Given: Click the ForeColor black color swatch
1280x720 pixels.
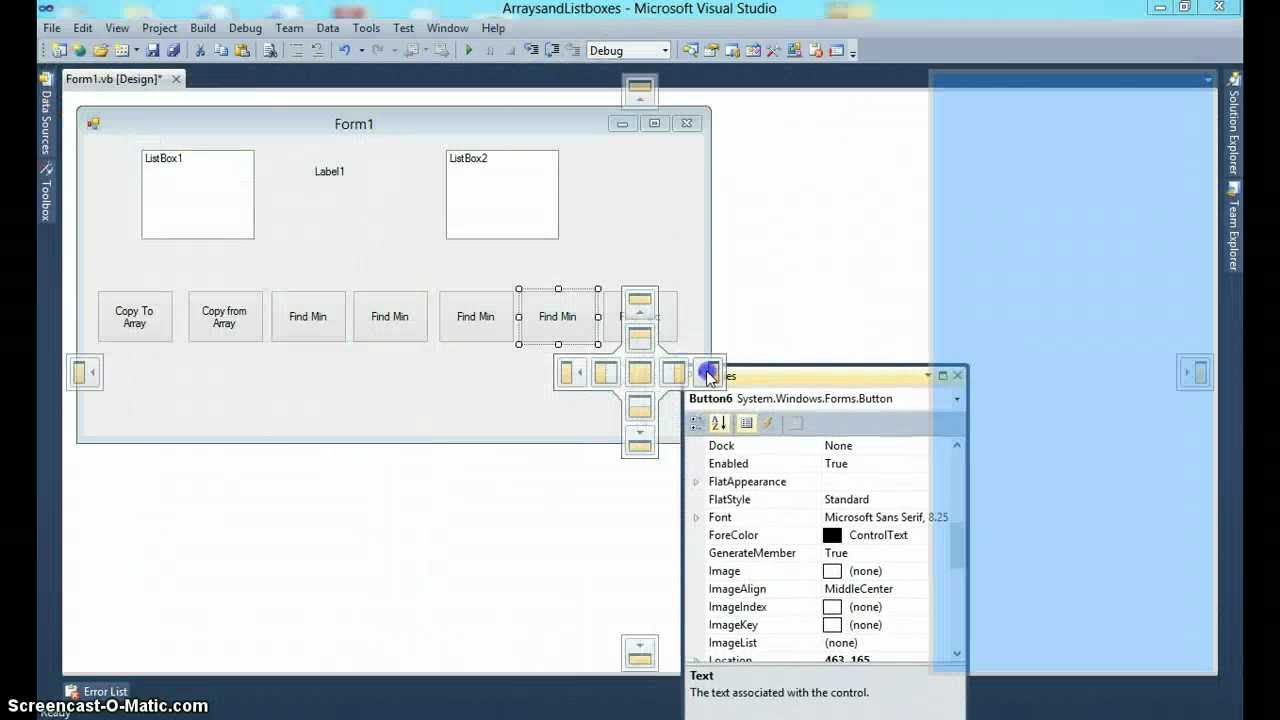Looking at the screenshot, I should [x=832, y=536].
